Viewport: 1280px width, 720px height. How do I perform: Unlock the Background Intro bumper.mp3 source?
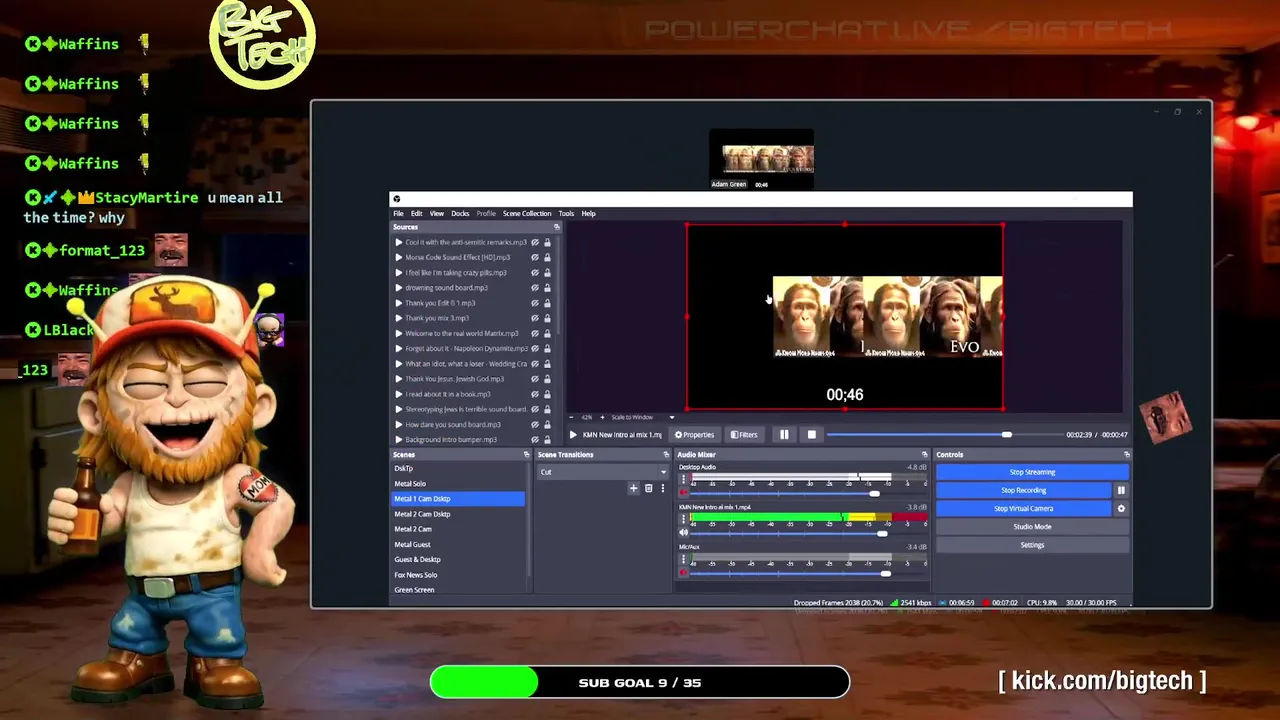[x=547, y=440]
